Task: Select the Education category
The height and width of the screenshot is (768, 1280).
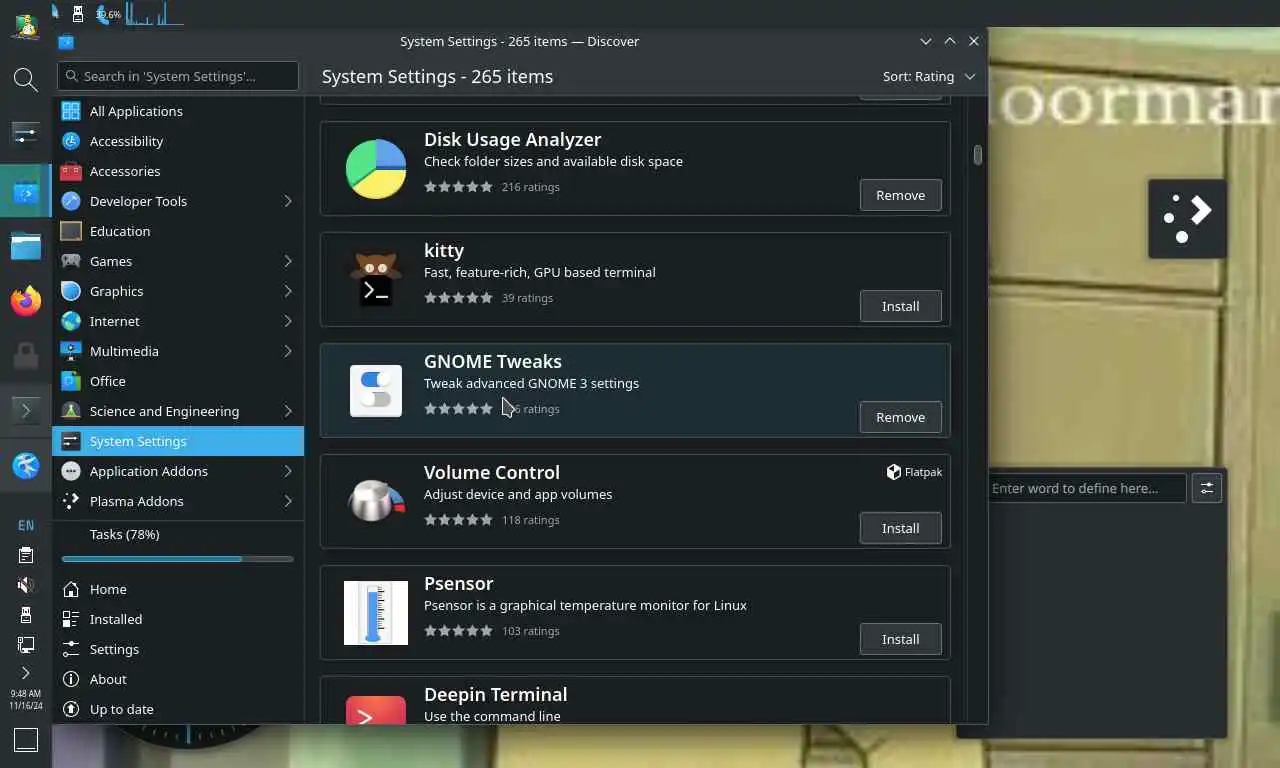Action: coord(178,231)
